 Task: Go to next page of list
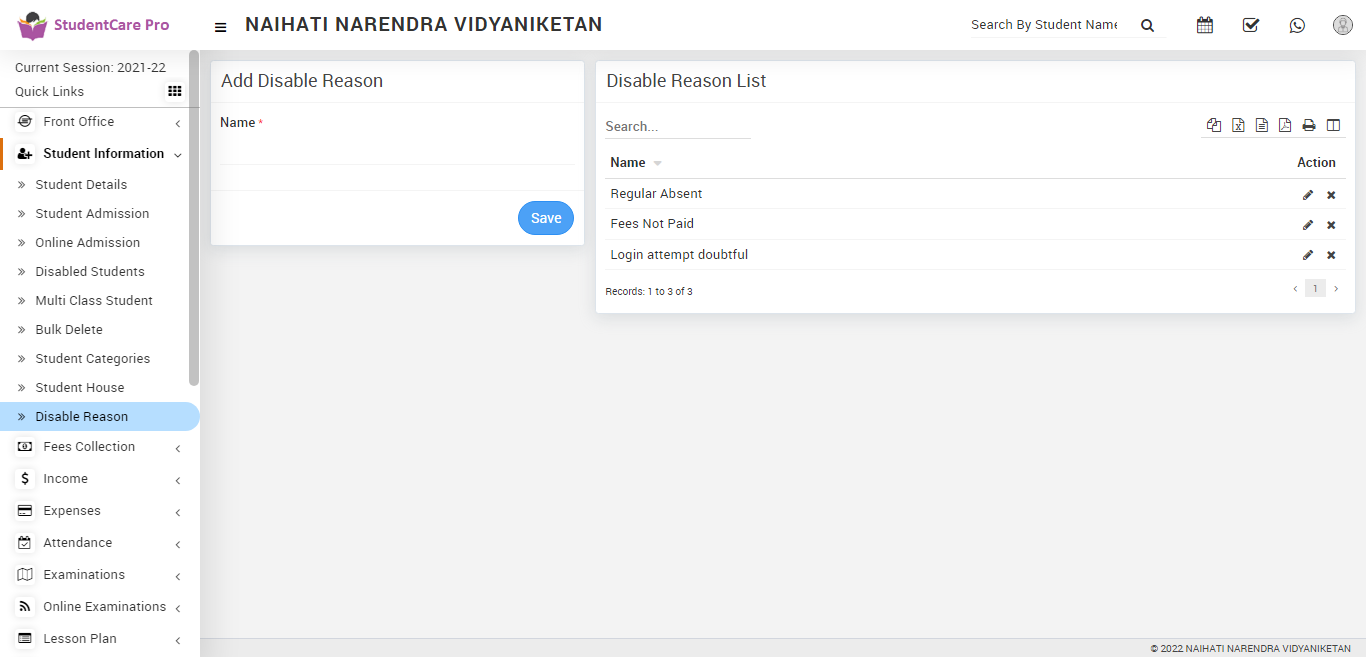pos(1336,288)
